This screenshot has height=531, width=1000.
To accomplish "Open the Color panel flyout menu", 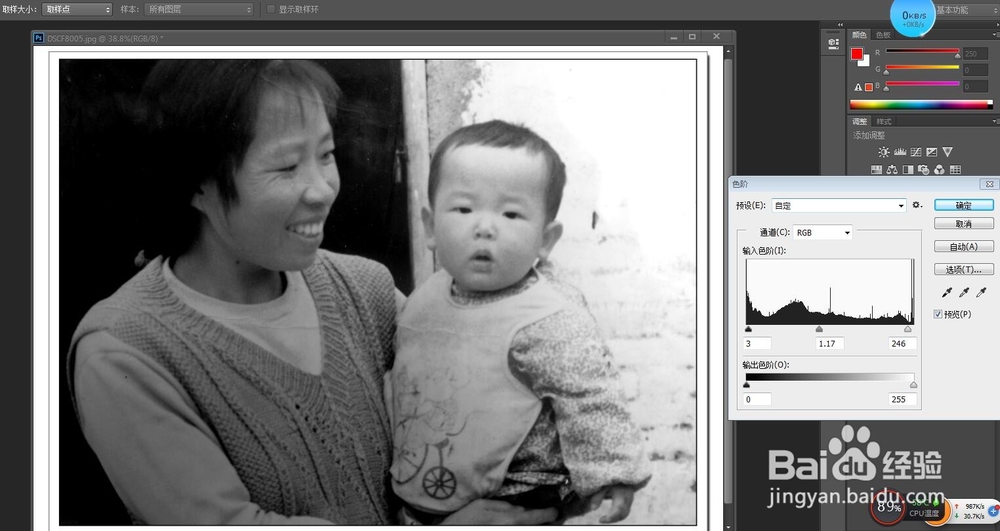I will [996, 34].
